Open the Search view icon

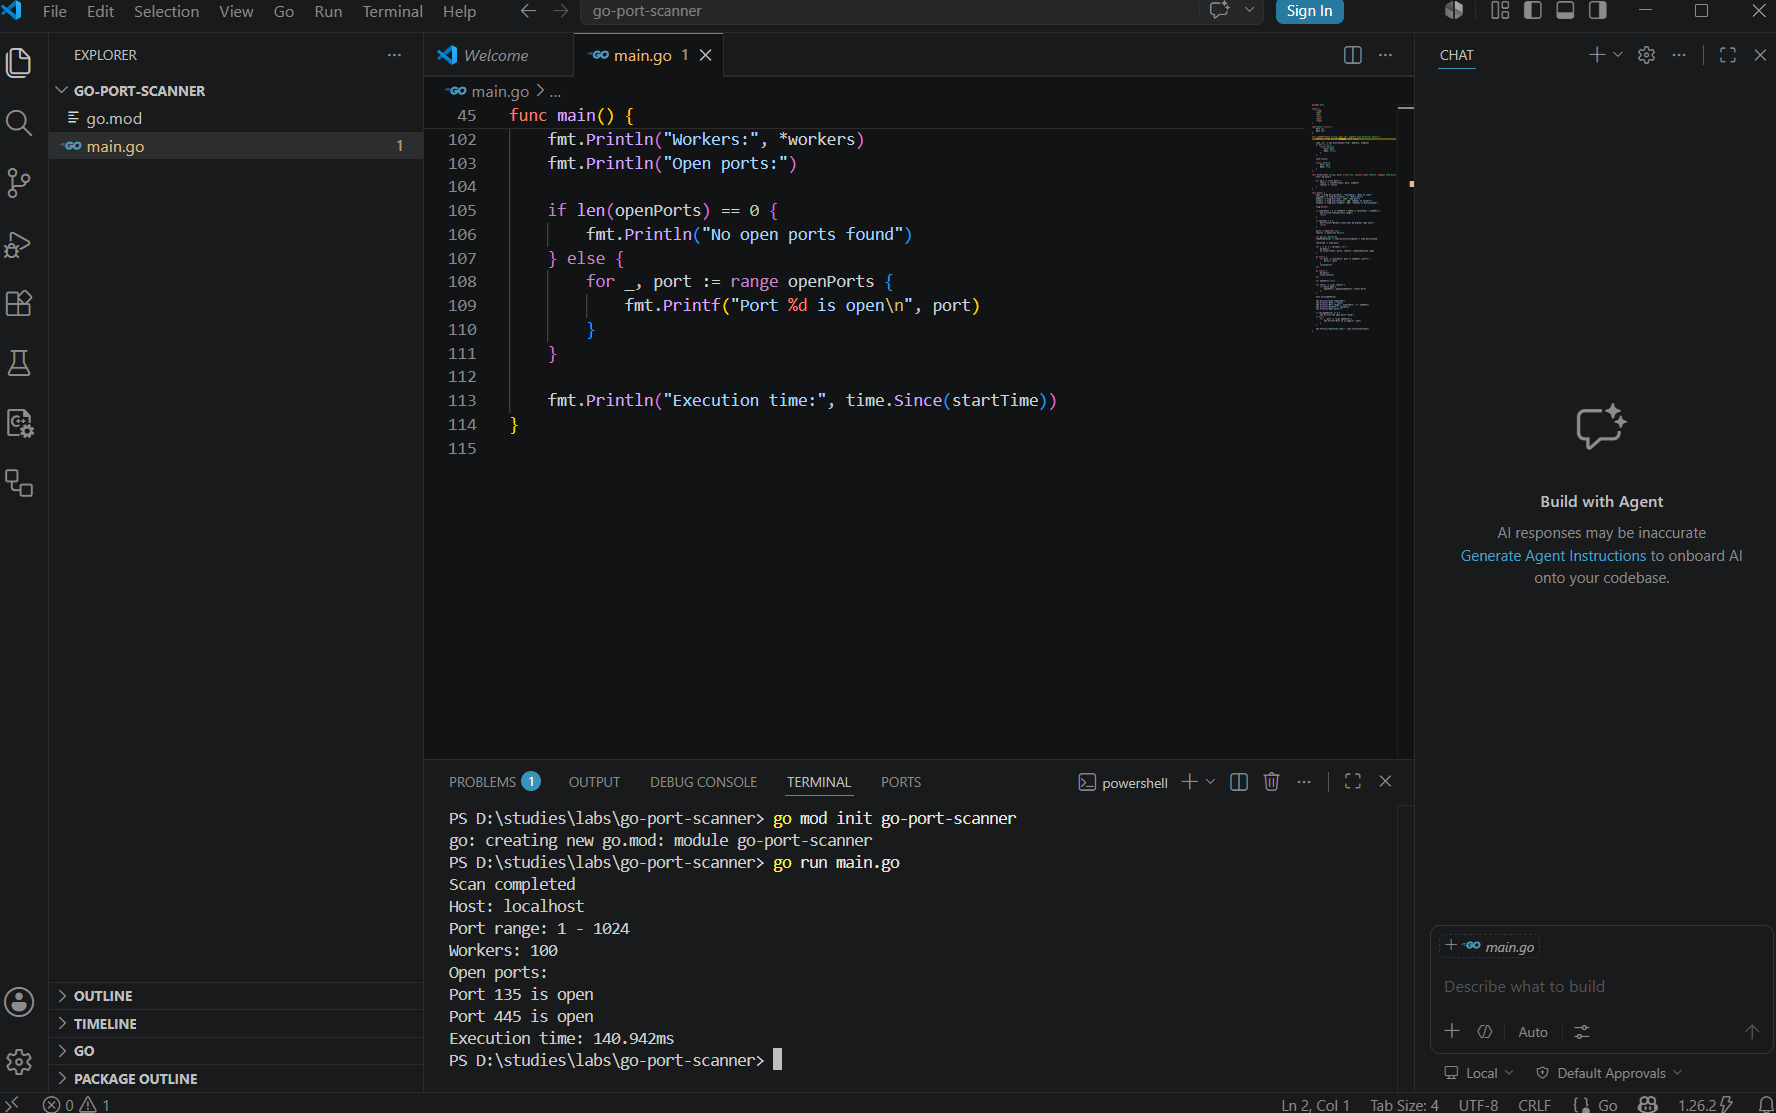[19, 123]
